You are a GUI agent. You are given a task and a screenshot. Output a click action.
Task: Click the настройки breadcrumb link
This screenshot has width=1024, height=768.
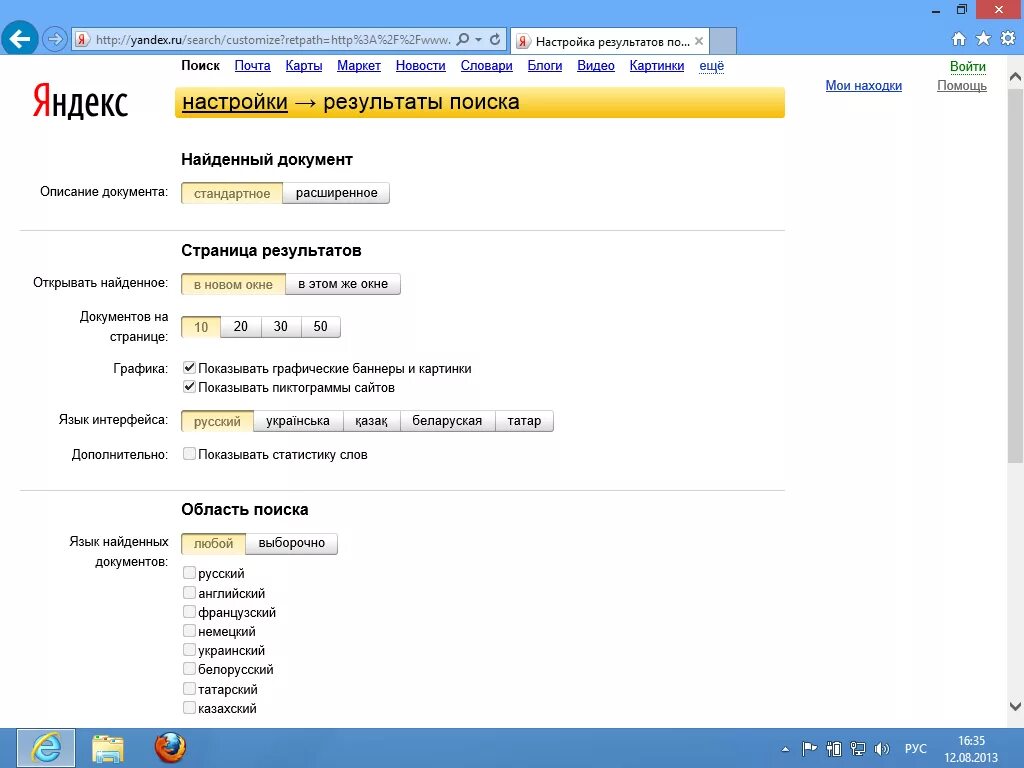coord(234,102)
